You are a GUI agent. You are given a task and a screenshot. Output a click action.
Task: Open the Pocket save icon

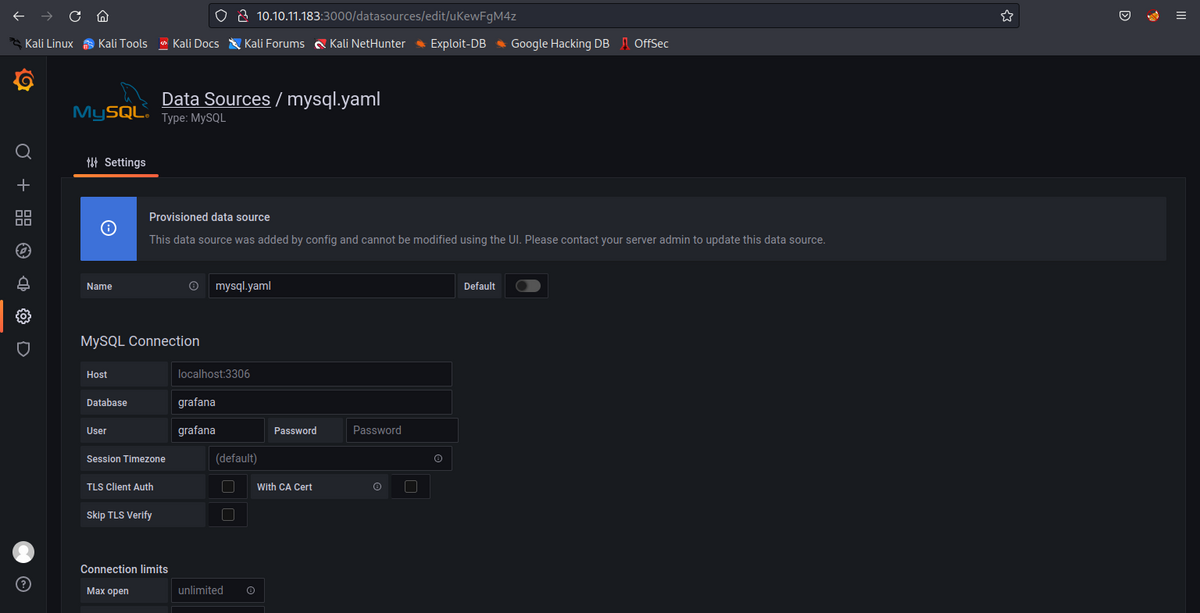1125,16
